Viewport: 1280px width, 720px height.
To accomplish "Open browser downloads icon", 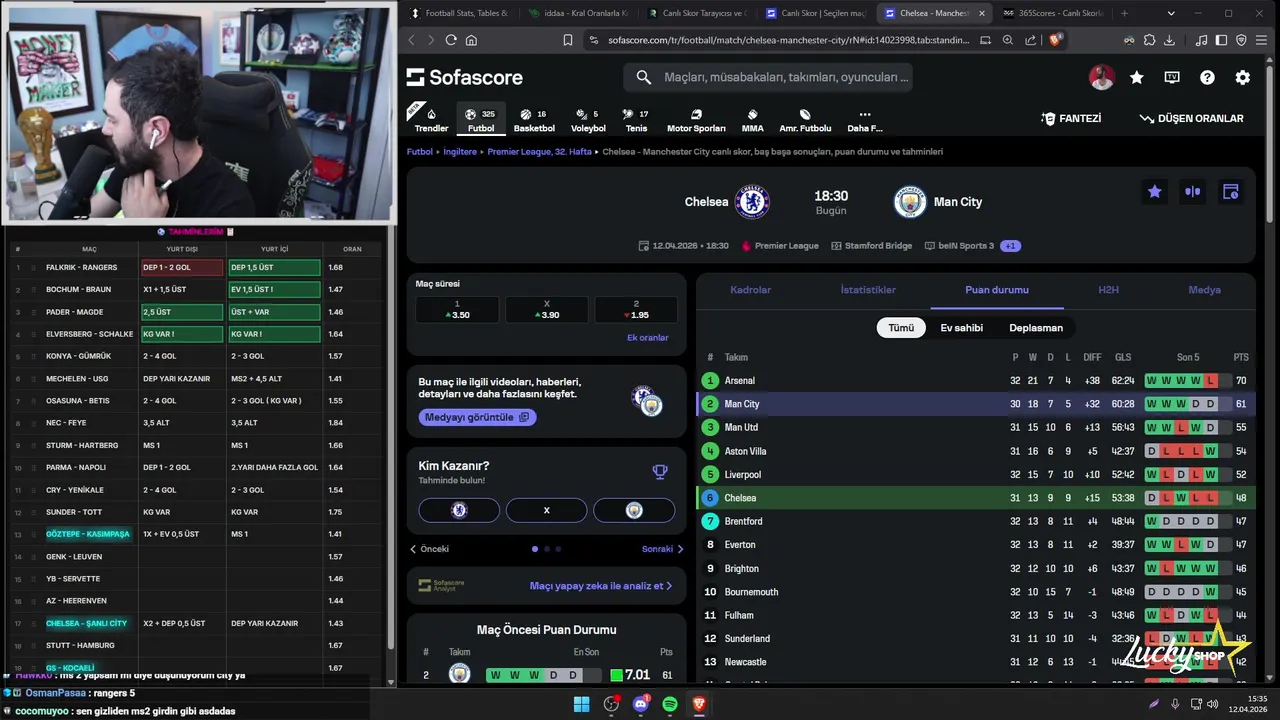I will [1170, 40].
